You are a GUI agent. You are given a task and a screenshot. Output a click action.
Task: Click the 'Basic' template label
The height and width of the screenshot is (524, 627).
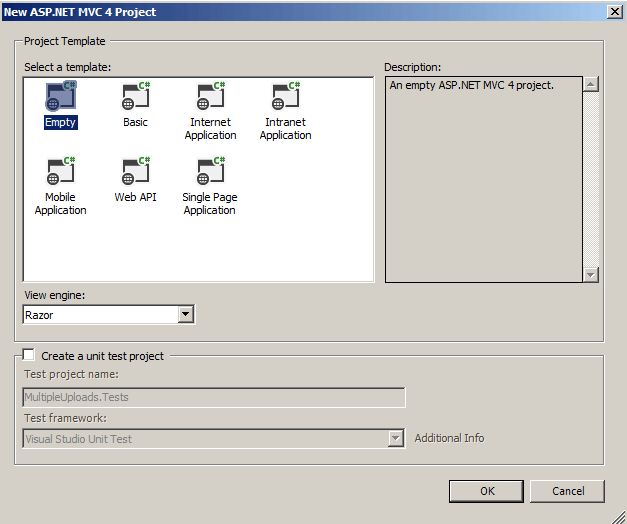136,122
